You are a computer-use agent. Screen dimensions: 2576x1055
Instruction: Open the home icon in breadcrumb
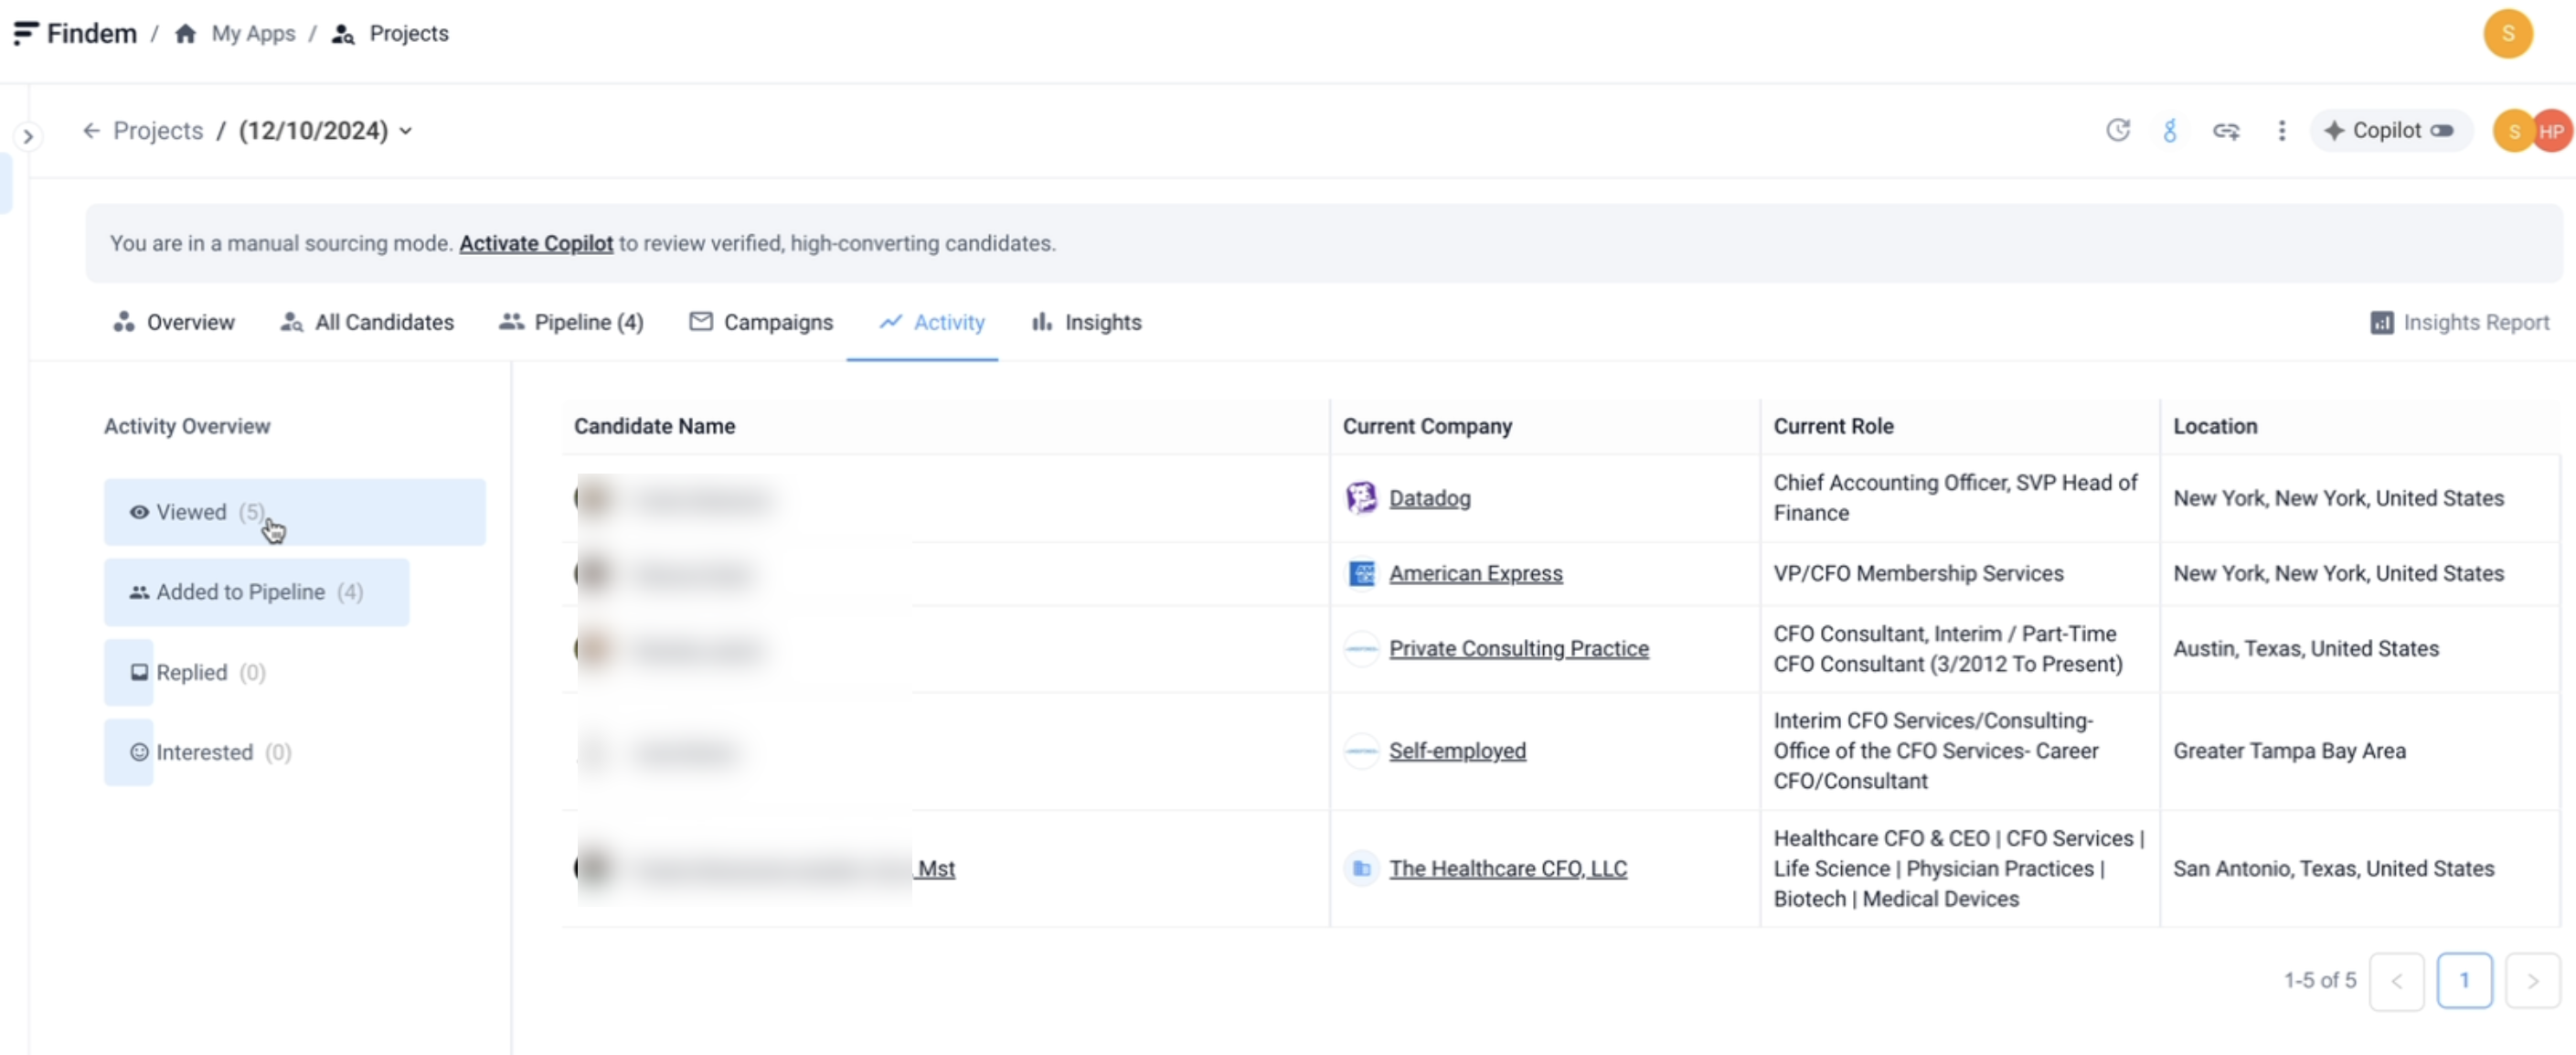[x=185, y=34]
